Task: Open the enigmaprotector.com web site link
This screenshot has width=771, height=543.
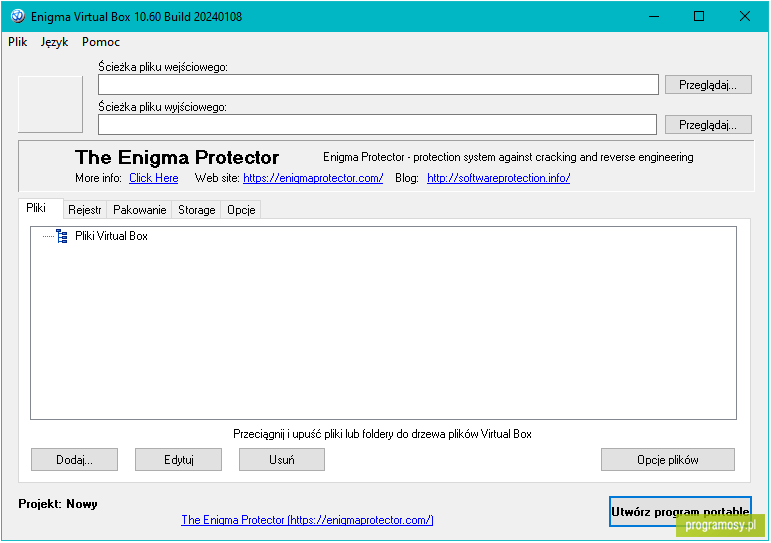Action: tap(313, 178)
